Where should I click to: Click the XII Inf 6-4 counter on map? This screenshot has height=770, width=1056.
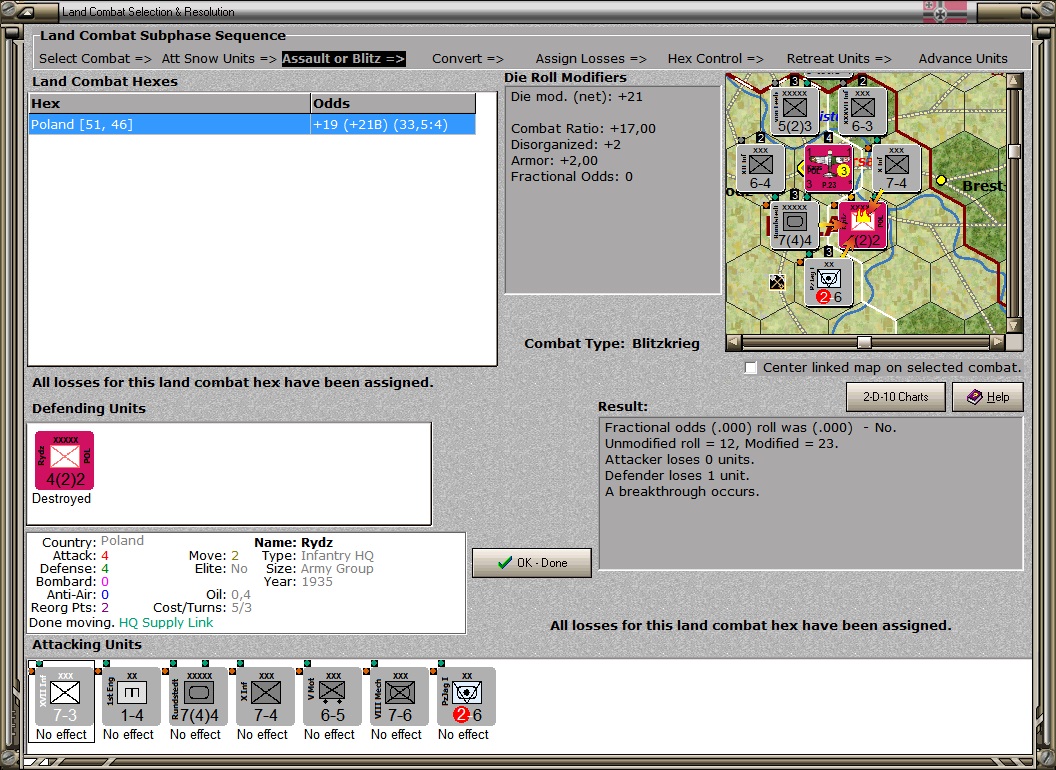(761, 168)
